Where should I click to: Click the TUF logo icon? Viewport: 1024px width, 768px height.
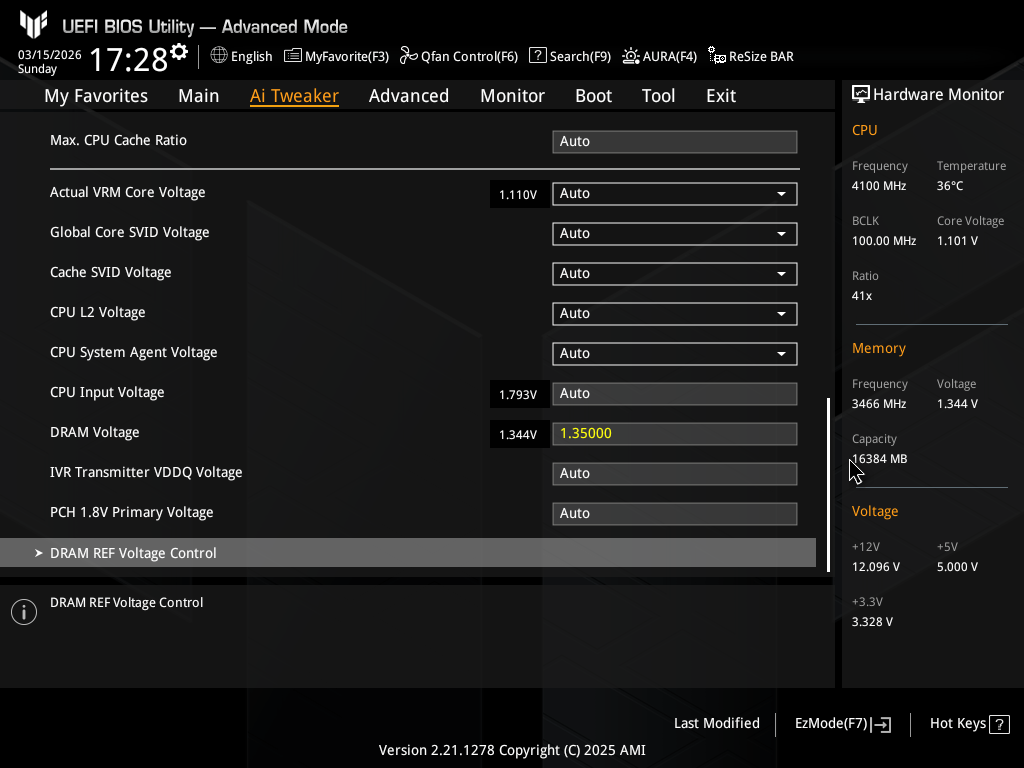[x=33, y=24]
